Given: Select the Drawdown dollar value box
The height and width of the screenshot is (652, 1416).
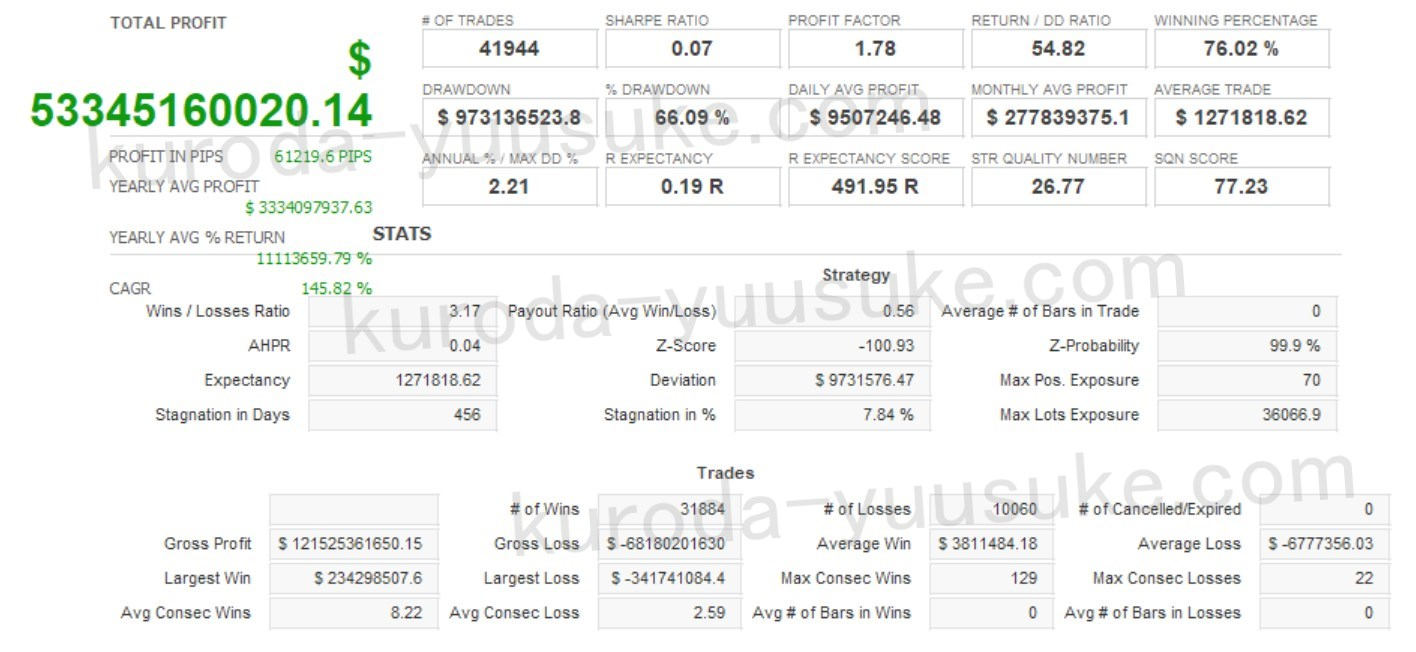Looking at the screenshot, I should tap(509, 117).
